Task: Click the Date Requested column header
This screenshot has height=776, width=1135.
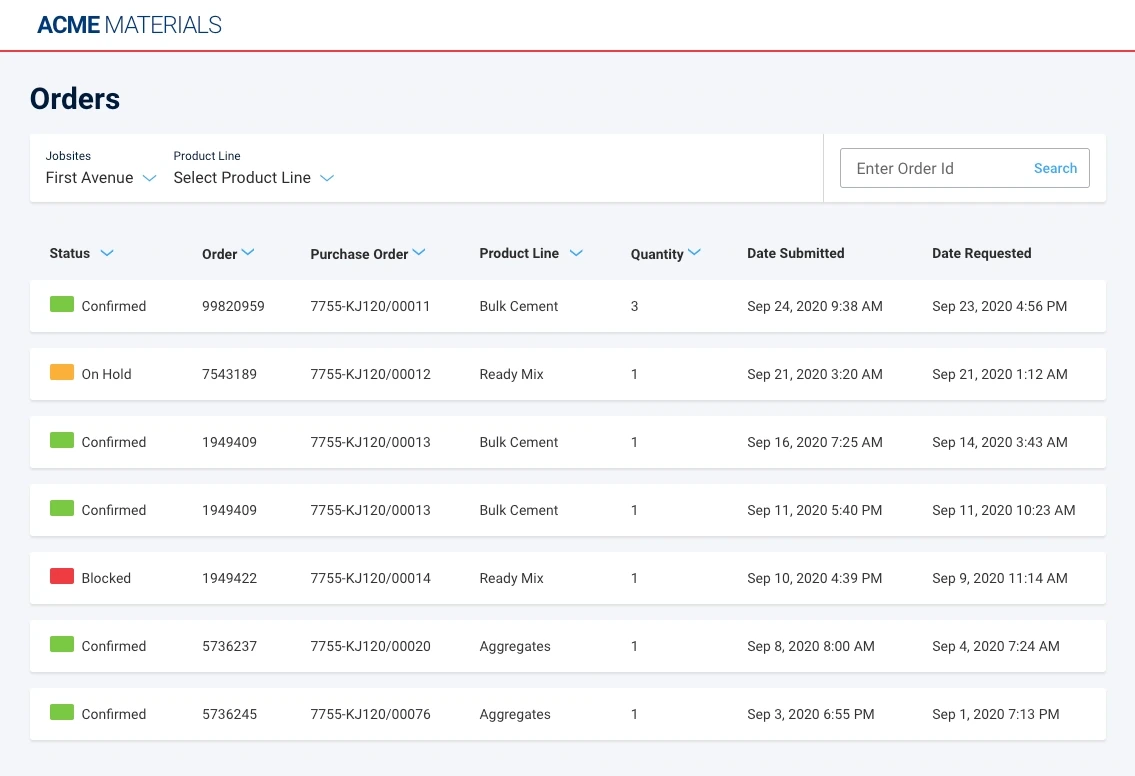Action: (x=982, y=253)
